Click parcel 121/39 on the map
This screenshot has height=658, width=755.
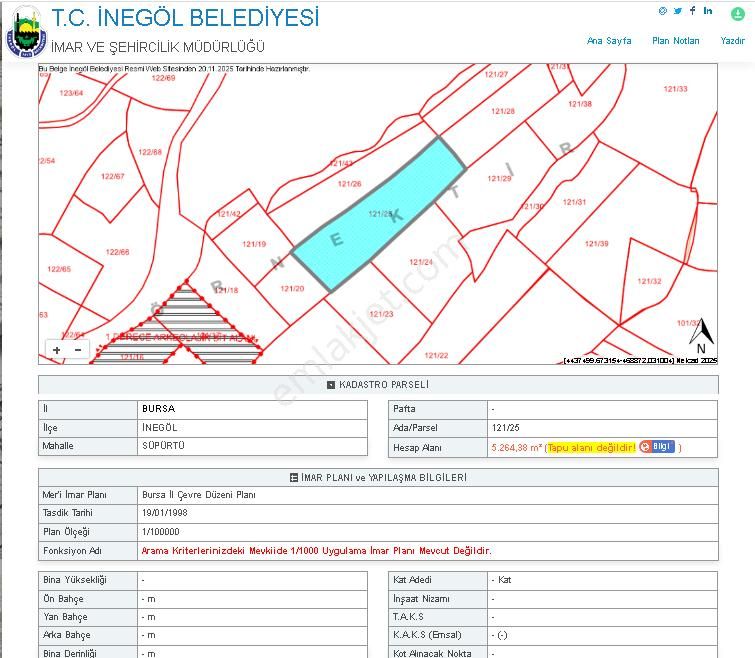pos(596,244)
